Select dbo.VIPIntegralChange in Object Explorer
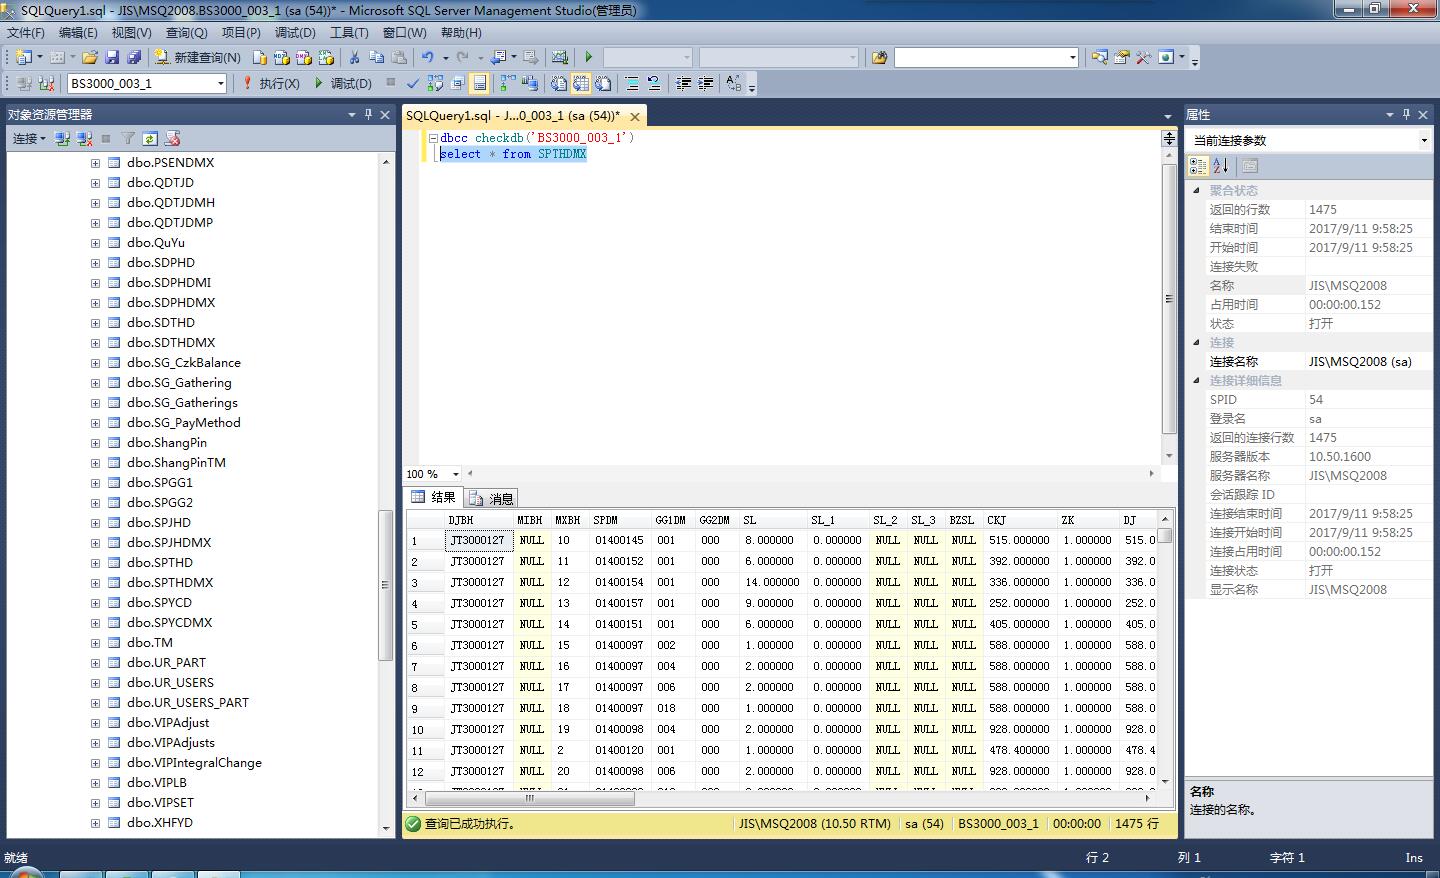This screenshot has height=878, width=1440. click(x=194, y=763)
